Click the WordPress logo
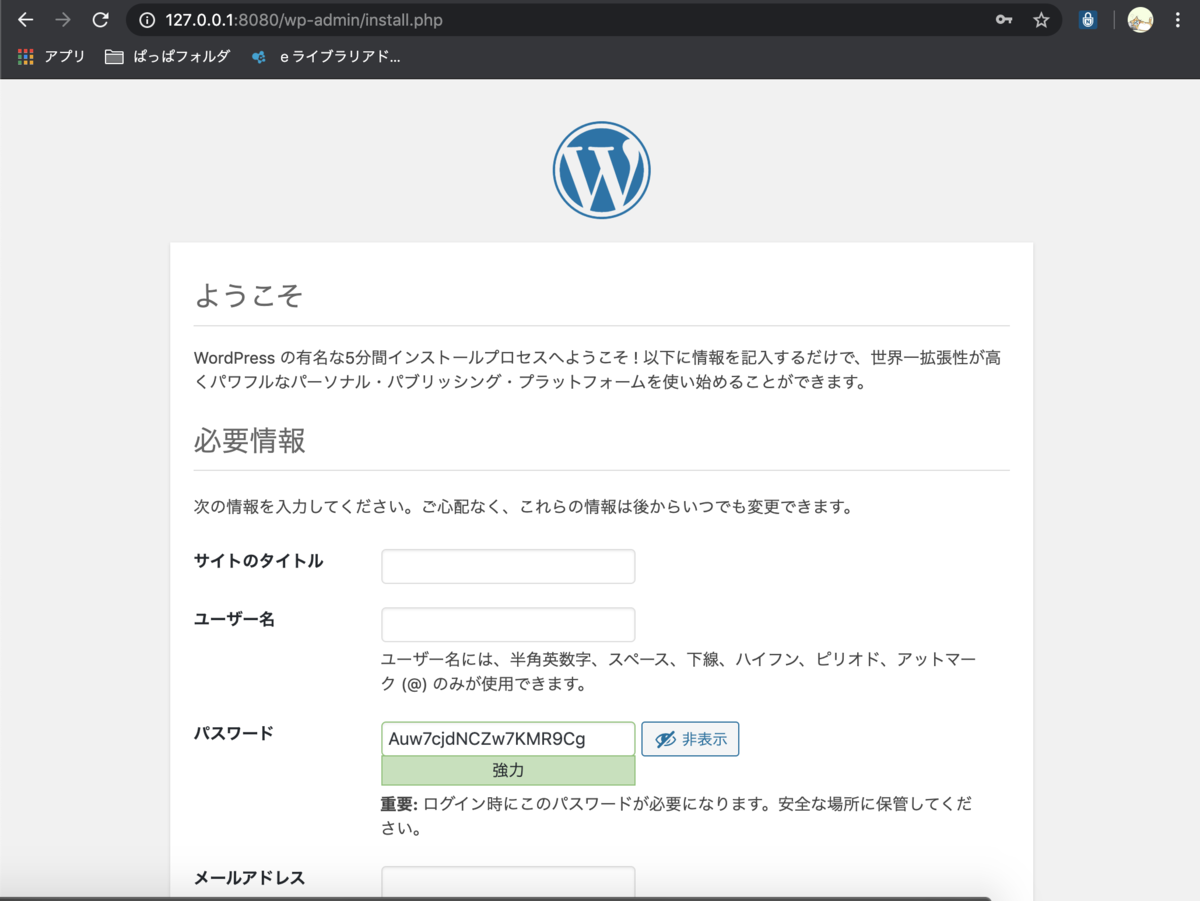The height and width of the screenshot is (901, 1200). (x=601, y=170)
